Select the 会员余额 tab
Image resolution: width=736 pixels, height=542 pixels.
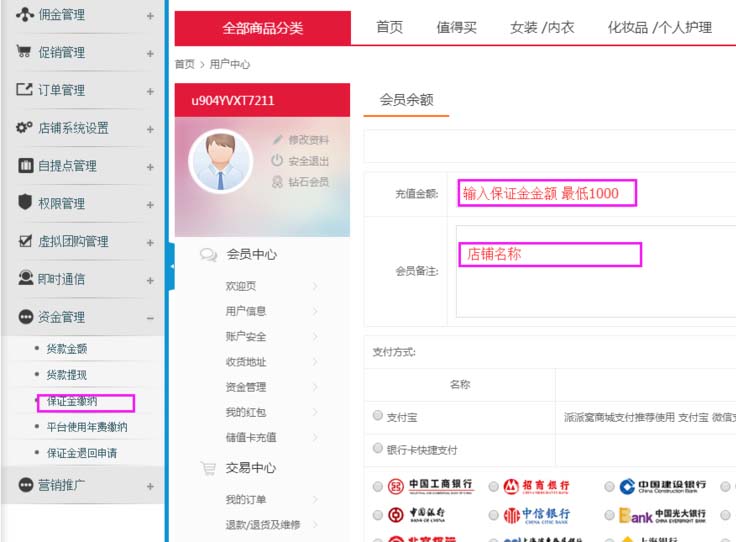point(406,100)
